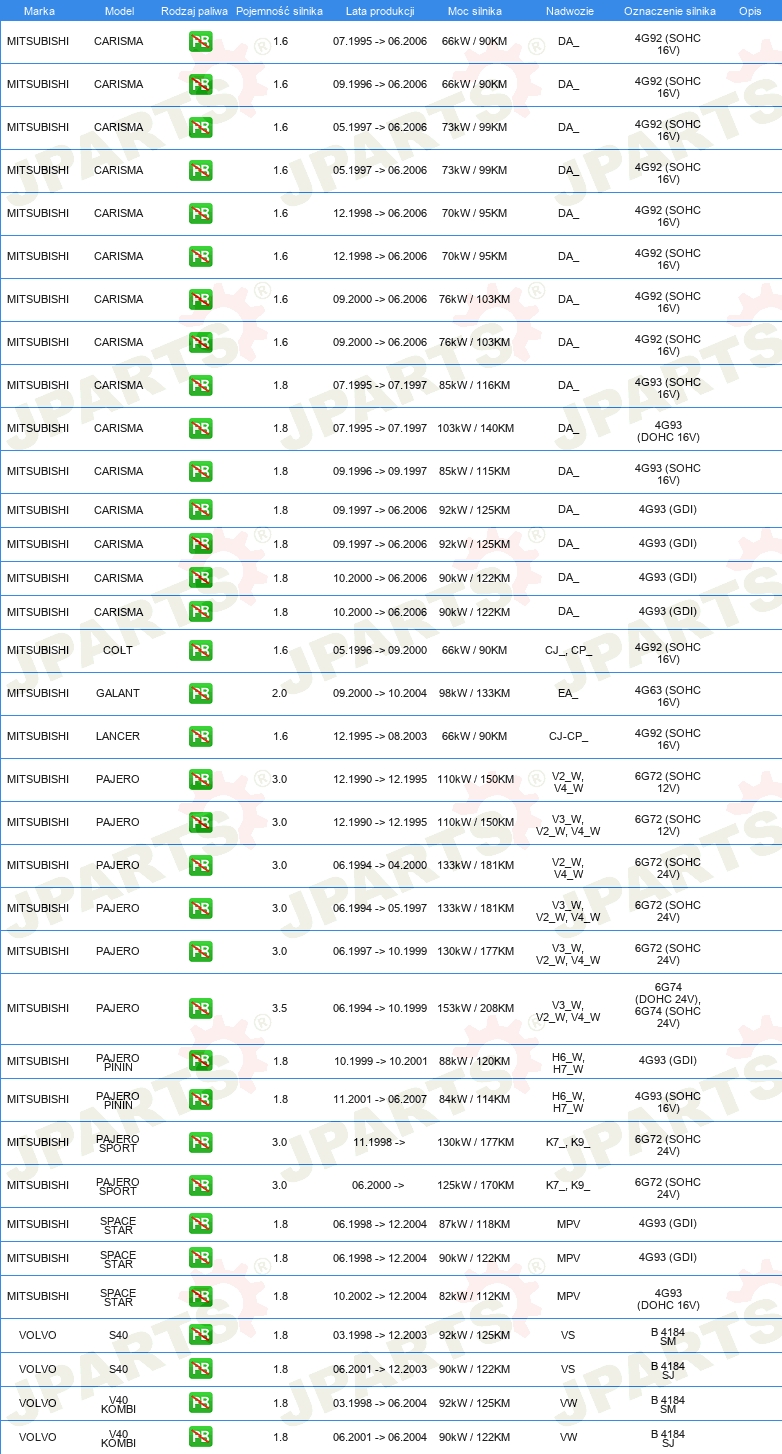Click the EA_ body cell
Viewport: 782px width, 1454px height.
(569, 693)
